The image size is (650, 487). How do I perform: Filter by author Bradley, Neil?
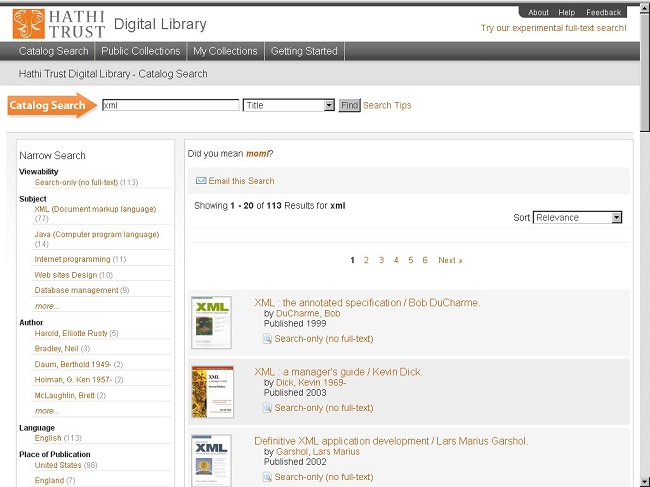click(56, 349)
